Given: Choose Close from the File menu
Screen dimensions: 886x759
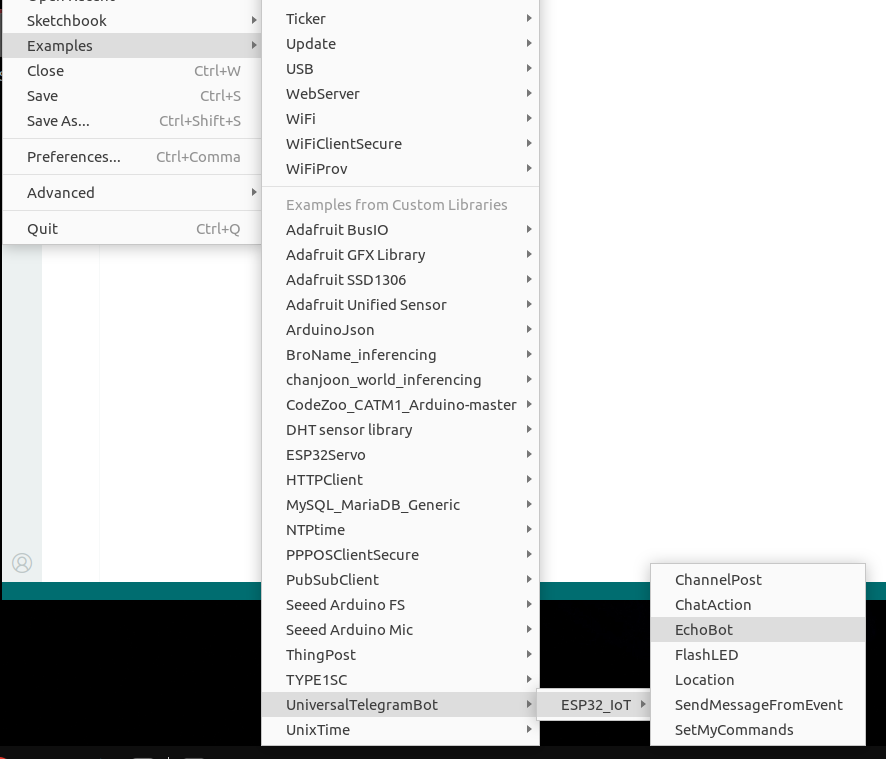Looking at the screenshot, I should (x=132, y=71).
